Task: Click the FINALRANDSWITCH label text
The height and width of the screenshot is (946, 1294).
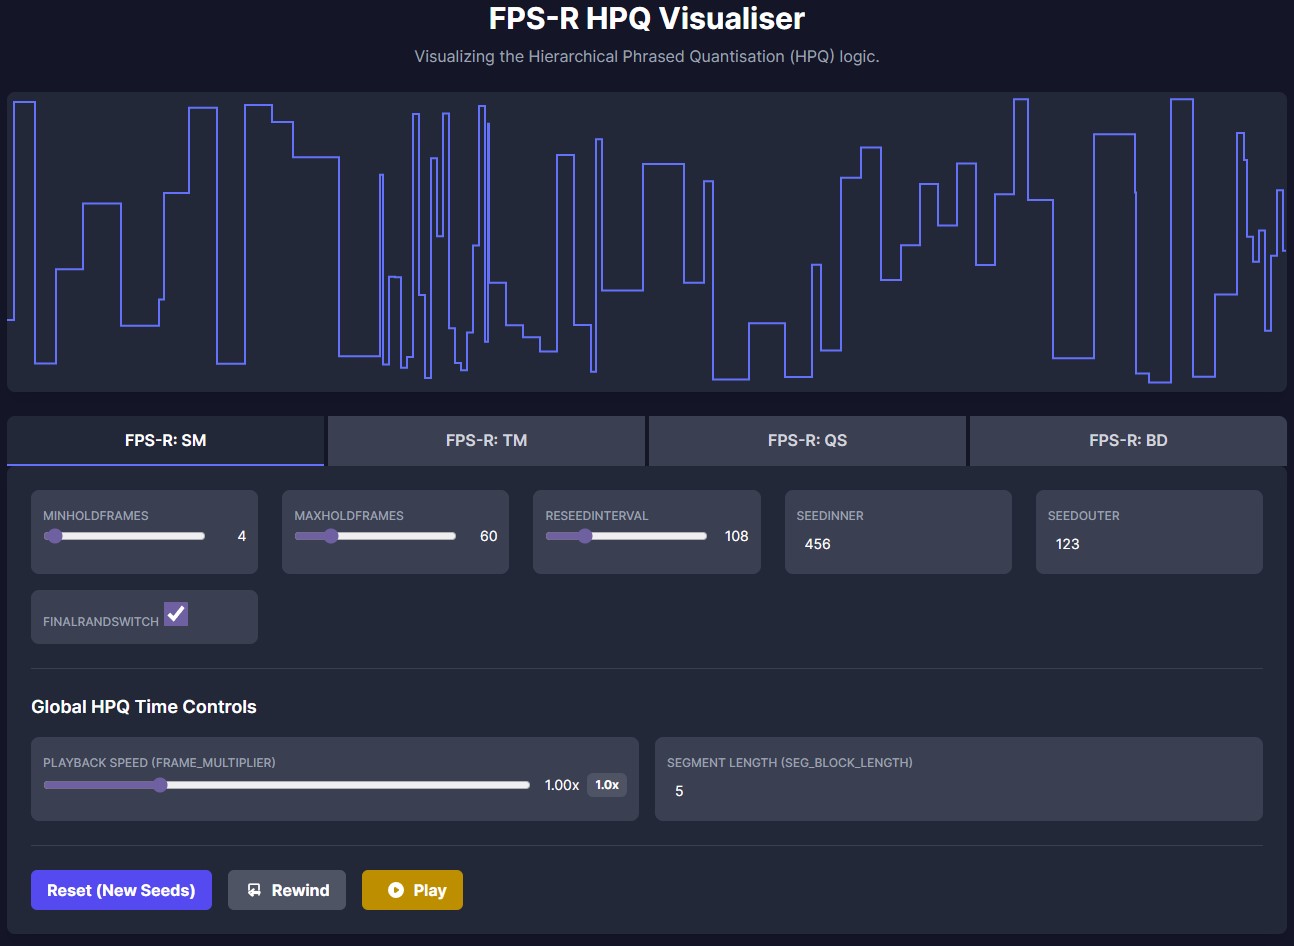Action: tap(101, 622)
